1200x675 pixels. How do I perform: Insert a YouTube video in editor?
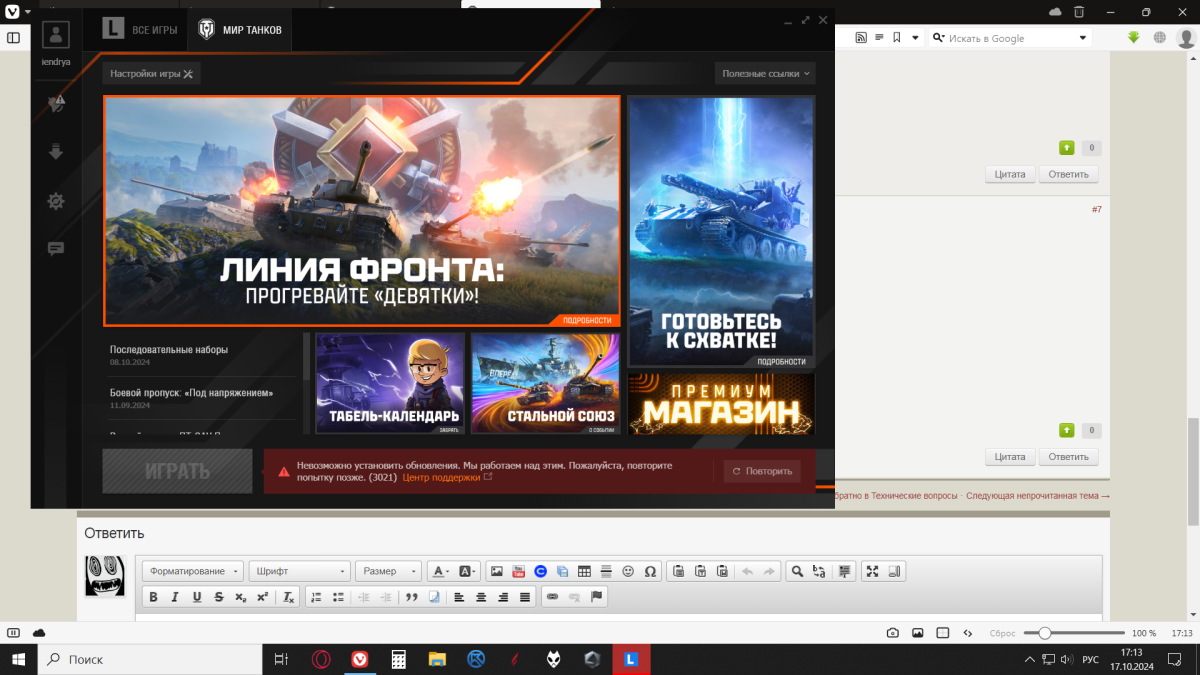[518, 571]
